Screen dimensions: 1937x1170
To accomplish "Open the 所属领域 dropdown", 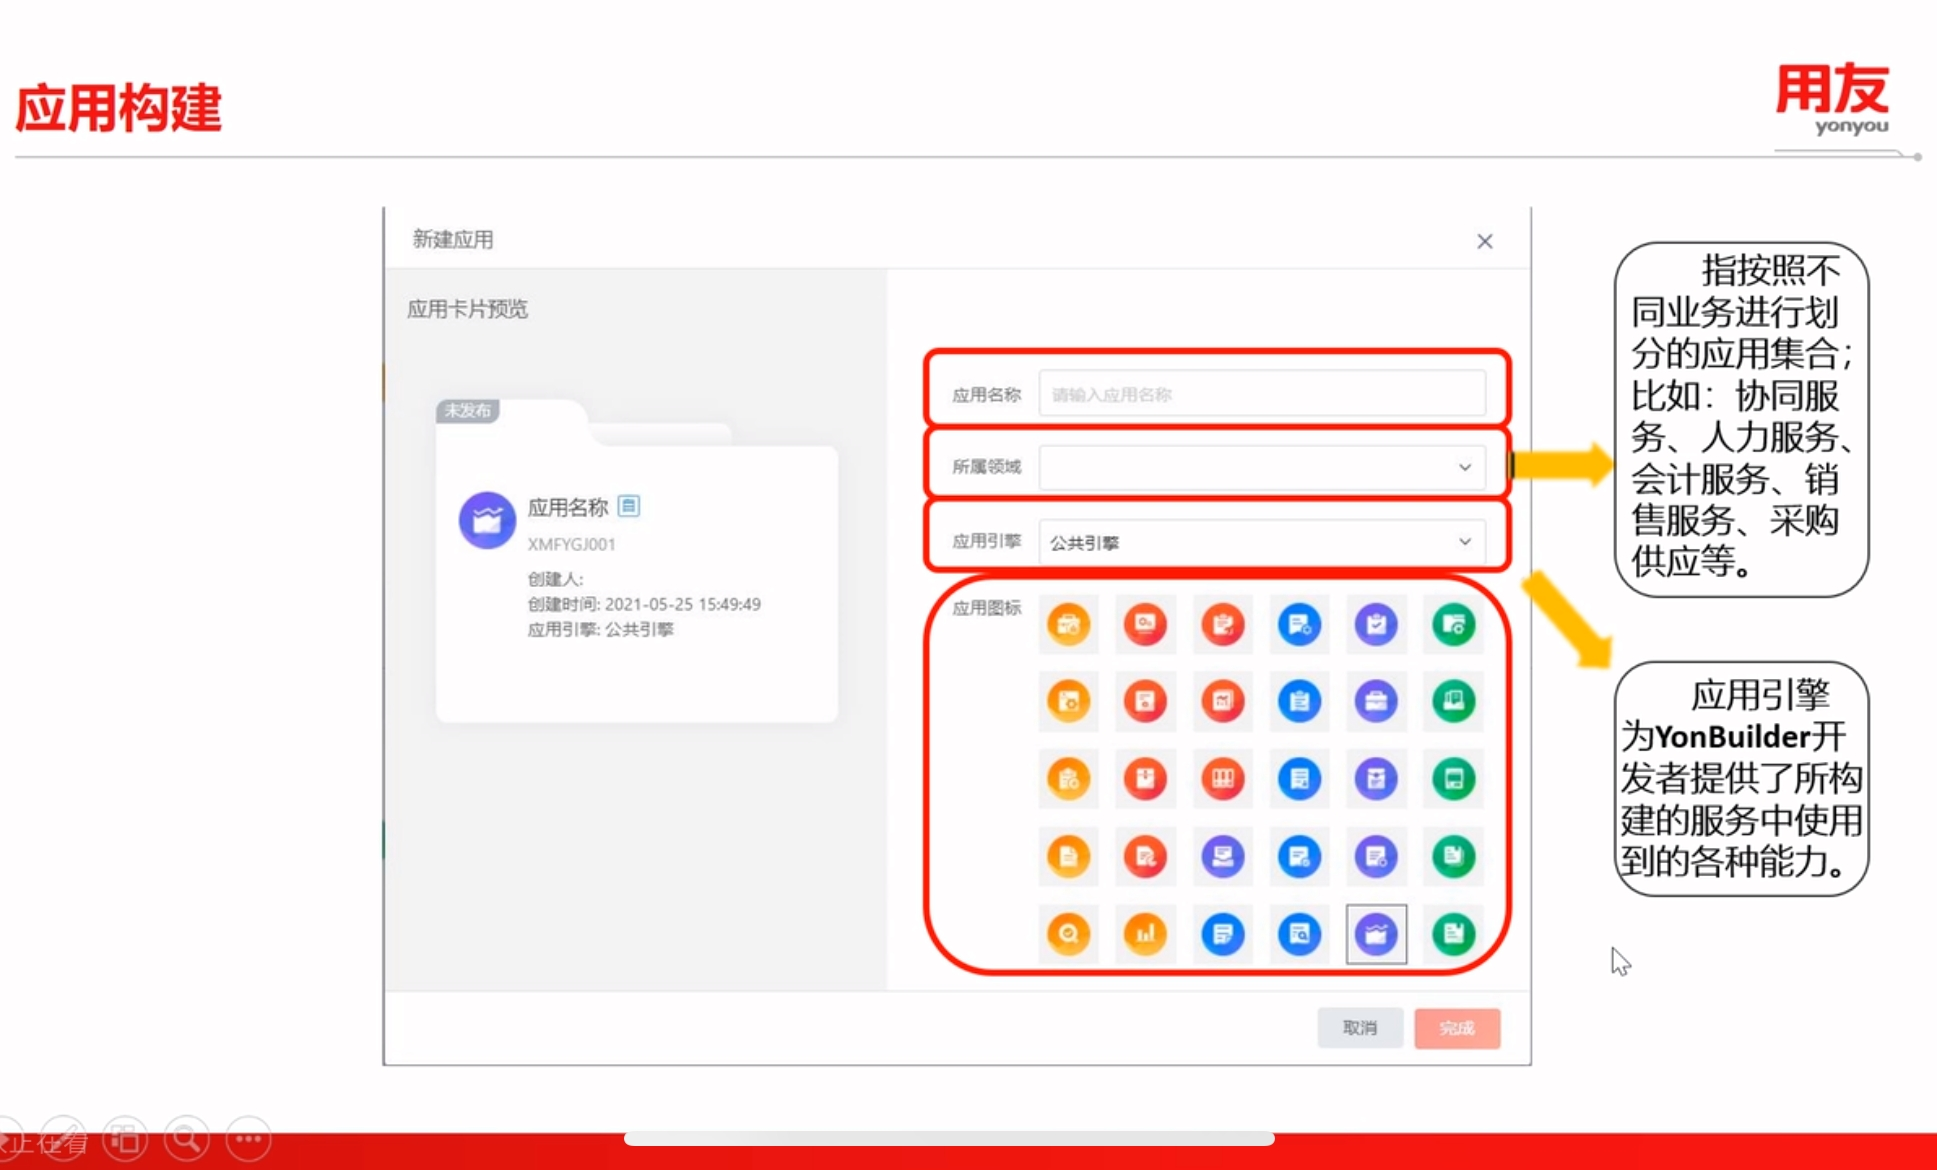I will coord(1260,467).
